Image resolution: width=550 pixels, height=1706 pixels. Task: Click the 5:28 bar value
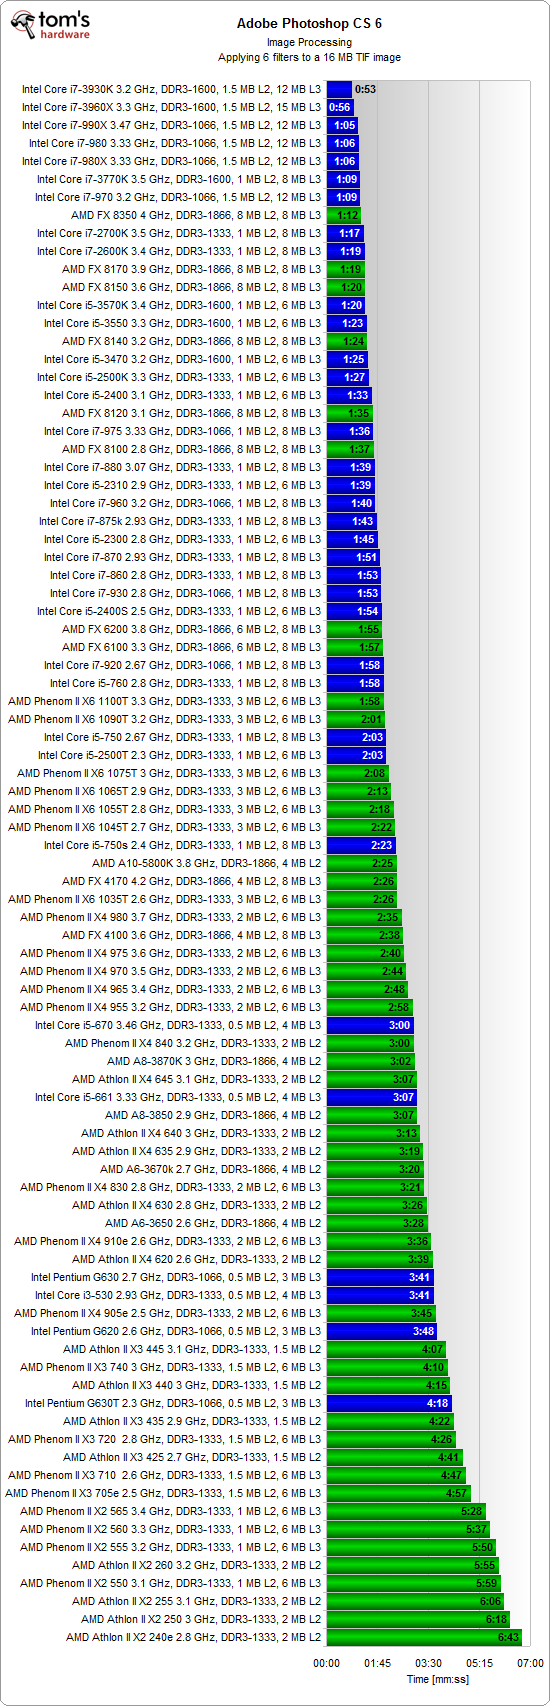[472, 1511]
